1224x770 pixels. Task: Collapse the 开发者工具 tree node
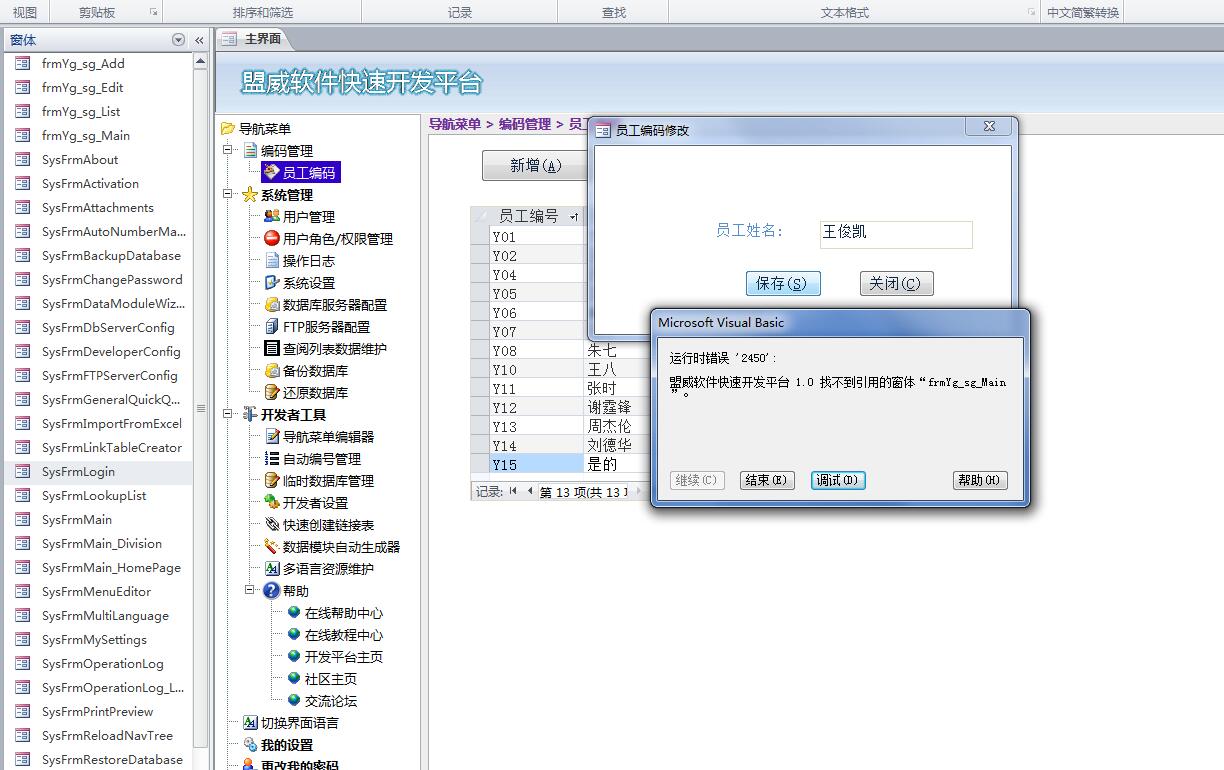point(228,414)
